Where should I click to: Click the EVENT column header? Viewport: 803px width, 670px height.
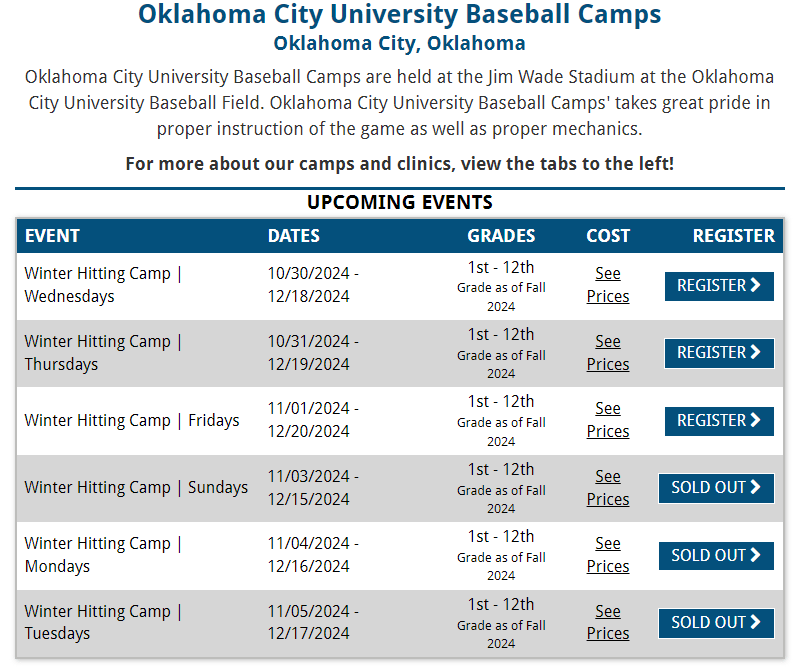(52, 236)
